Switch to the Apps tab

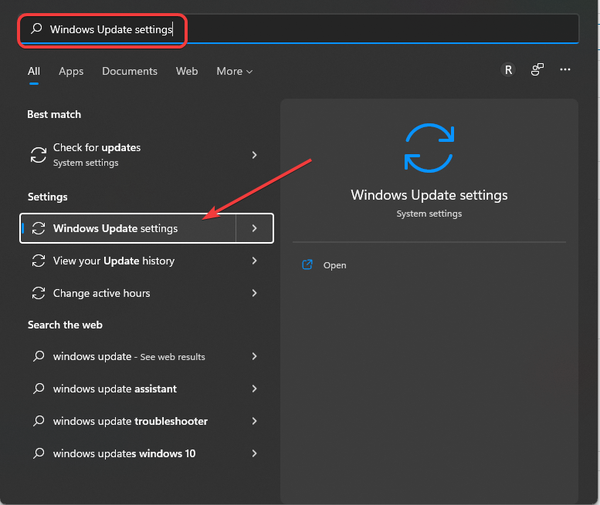(x=71, y=71)
